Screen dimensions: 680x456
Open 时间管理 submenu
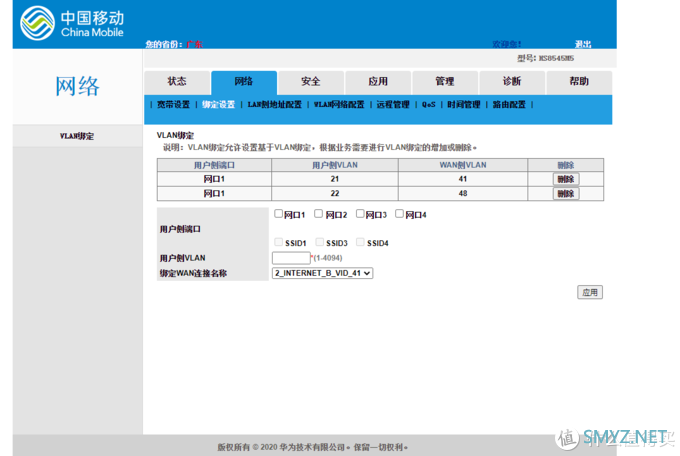pos(464,105)
